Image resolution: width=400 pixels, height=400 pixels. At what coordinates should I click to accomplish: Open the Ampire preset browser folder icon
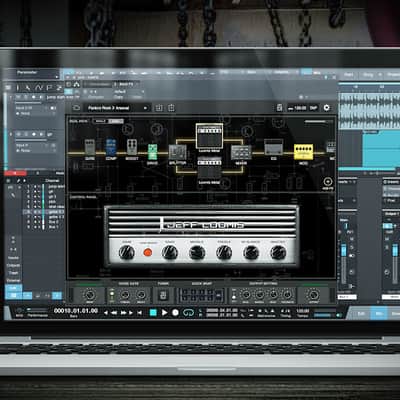(76, 108)
